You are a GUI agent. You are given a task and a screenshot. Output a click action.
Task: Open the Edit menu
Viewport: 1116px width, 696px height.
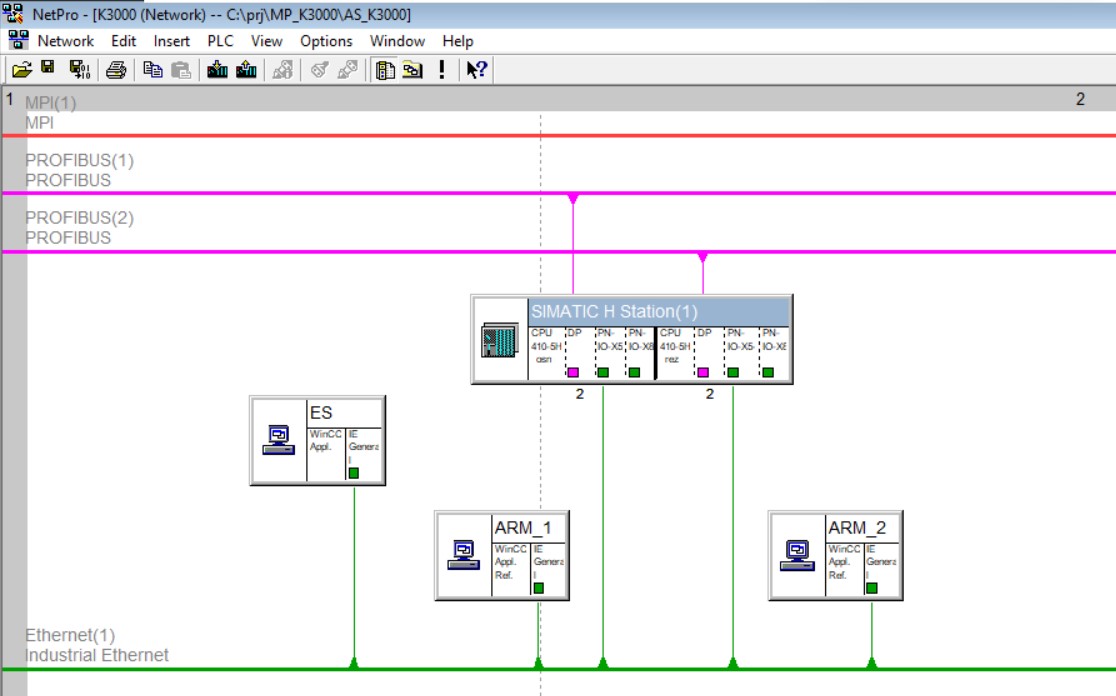click(x=123, y=41)
